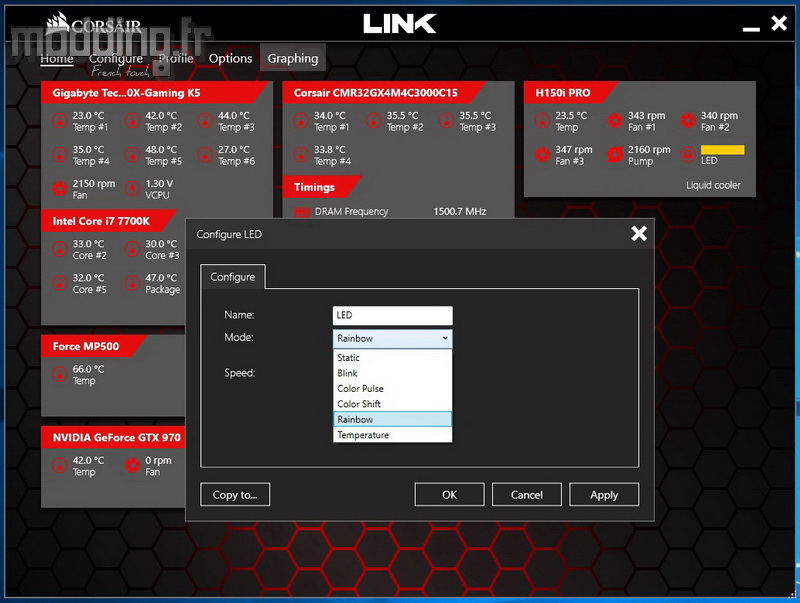This screenshot has height=603, width=800.
Task: Click H150i PRO Fan #2 340 rpm icon
Action: click(x=688, y=121)
